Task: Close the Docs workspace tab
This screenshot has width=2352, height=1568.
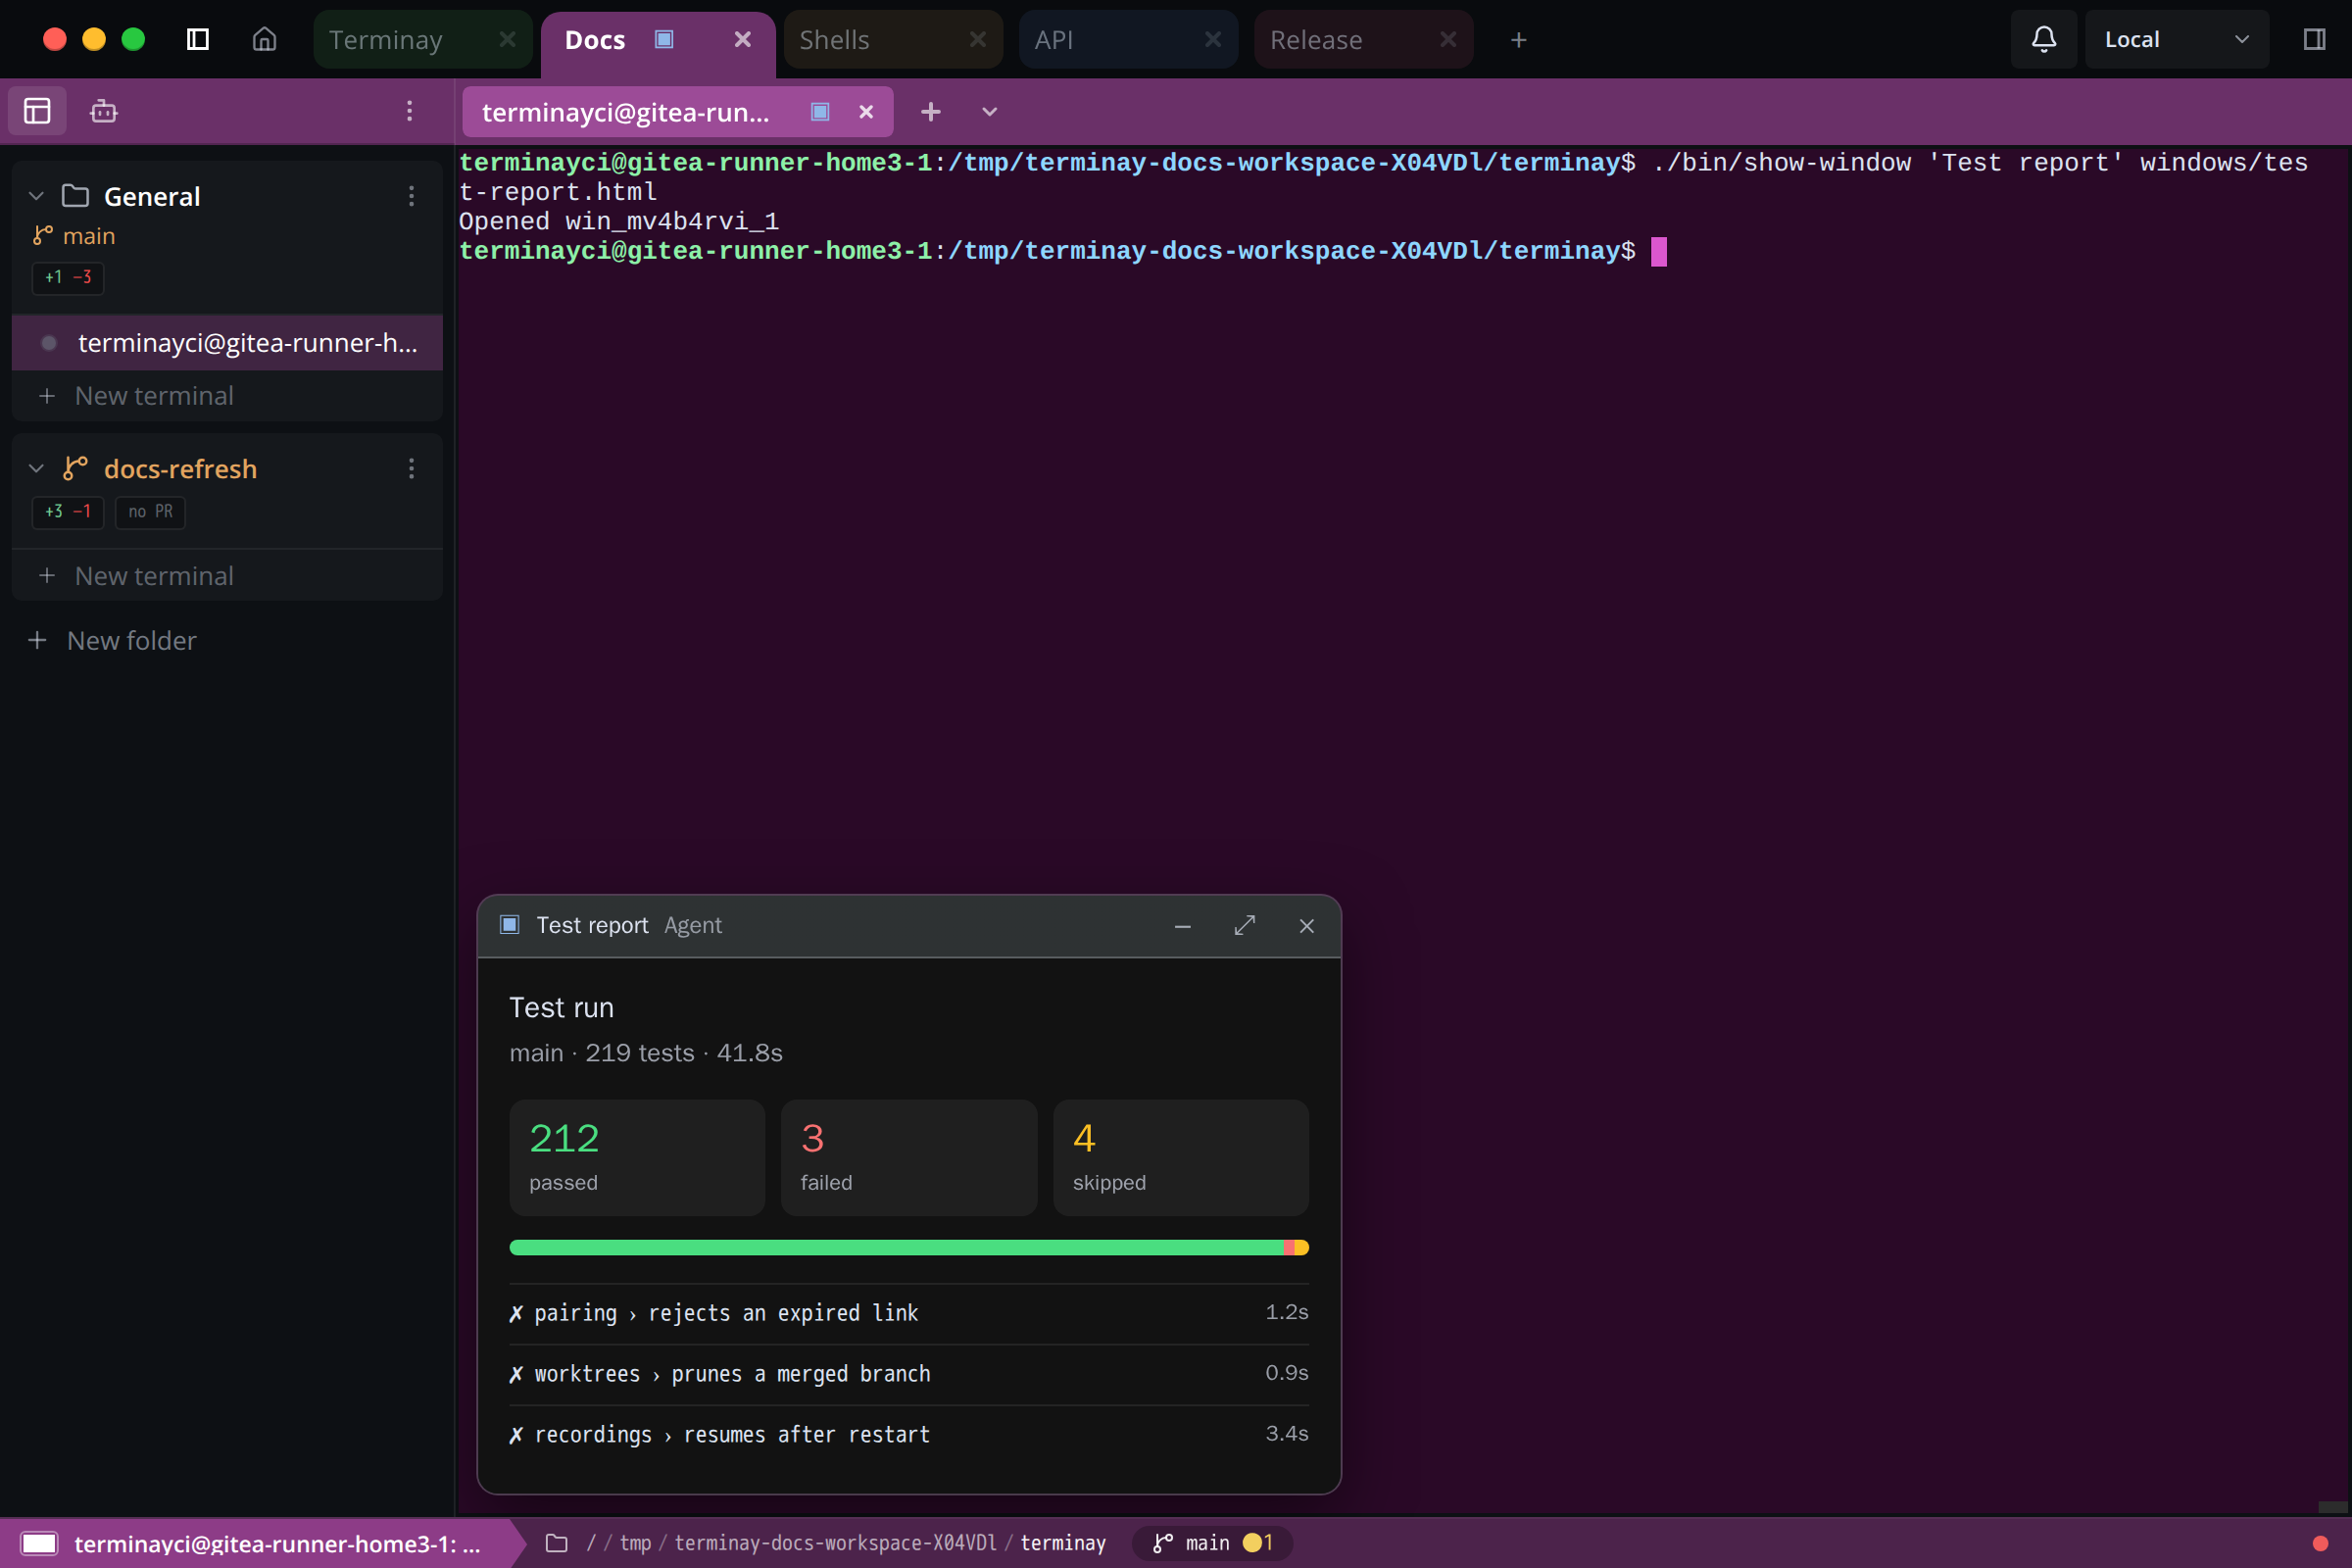Action: click(742, 39)
